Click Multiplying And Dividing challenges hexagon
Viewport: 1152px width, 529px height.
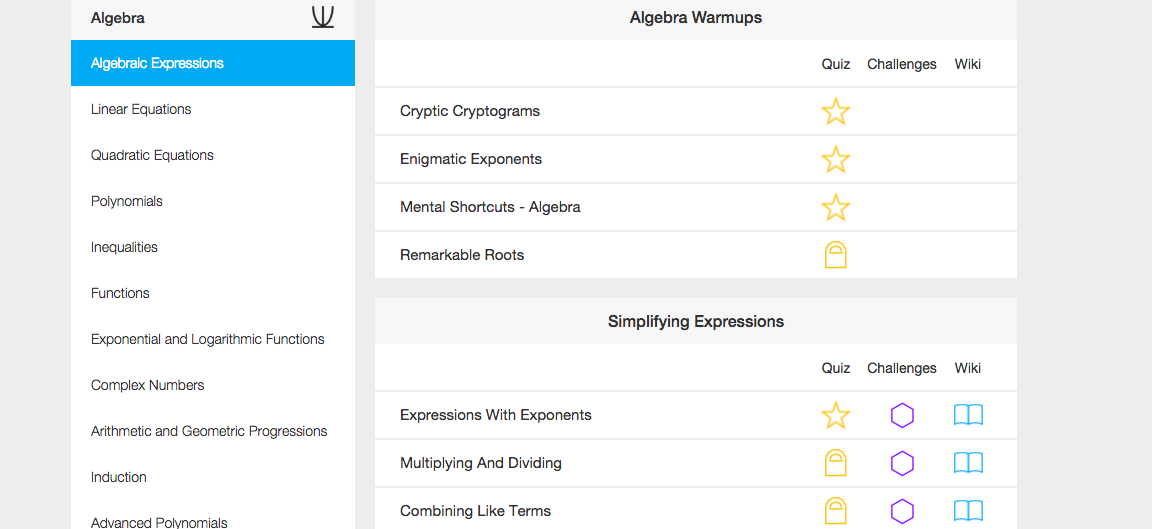tap(902, 463)
